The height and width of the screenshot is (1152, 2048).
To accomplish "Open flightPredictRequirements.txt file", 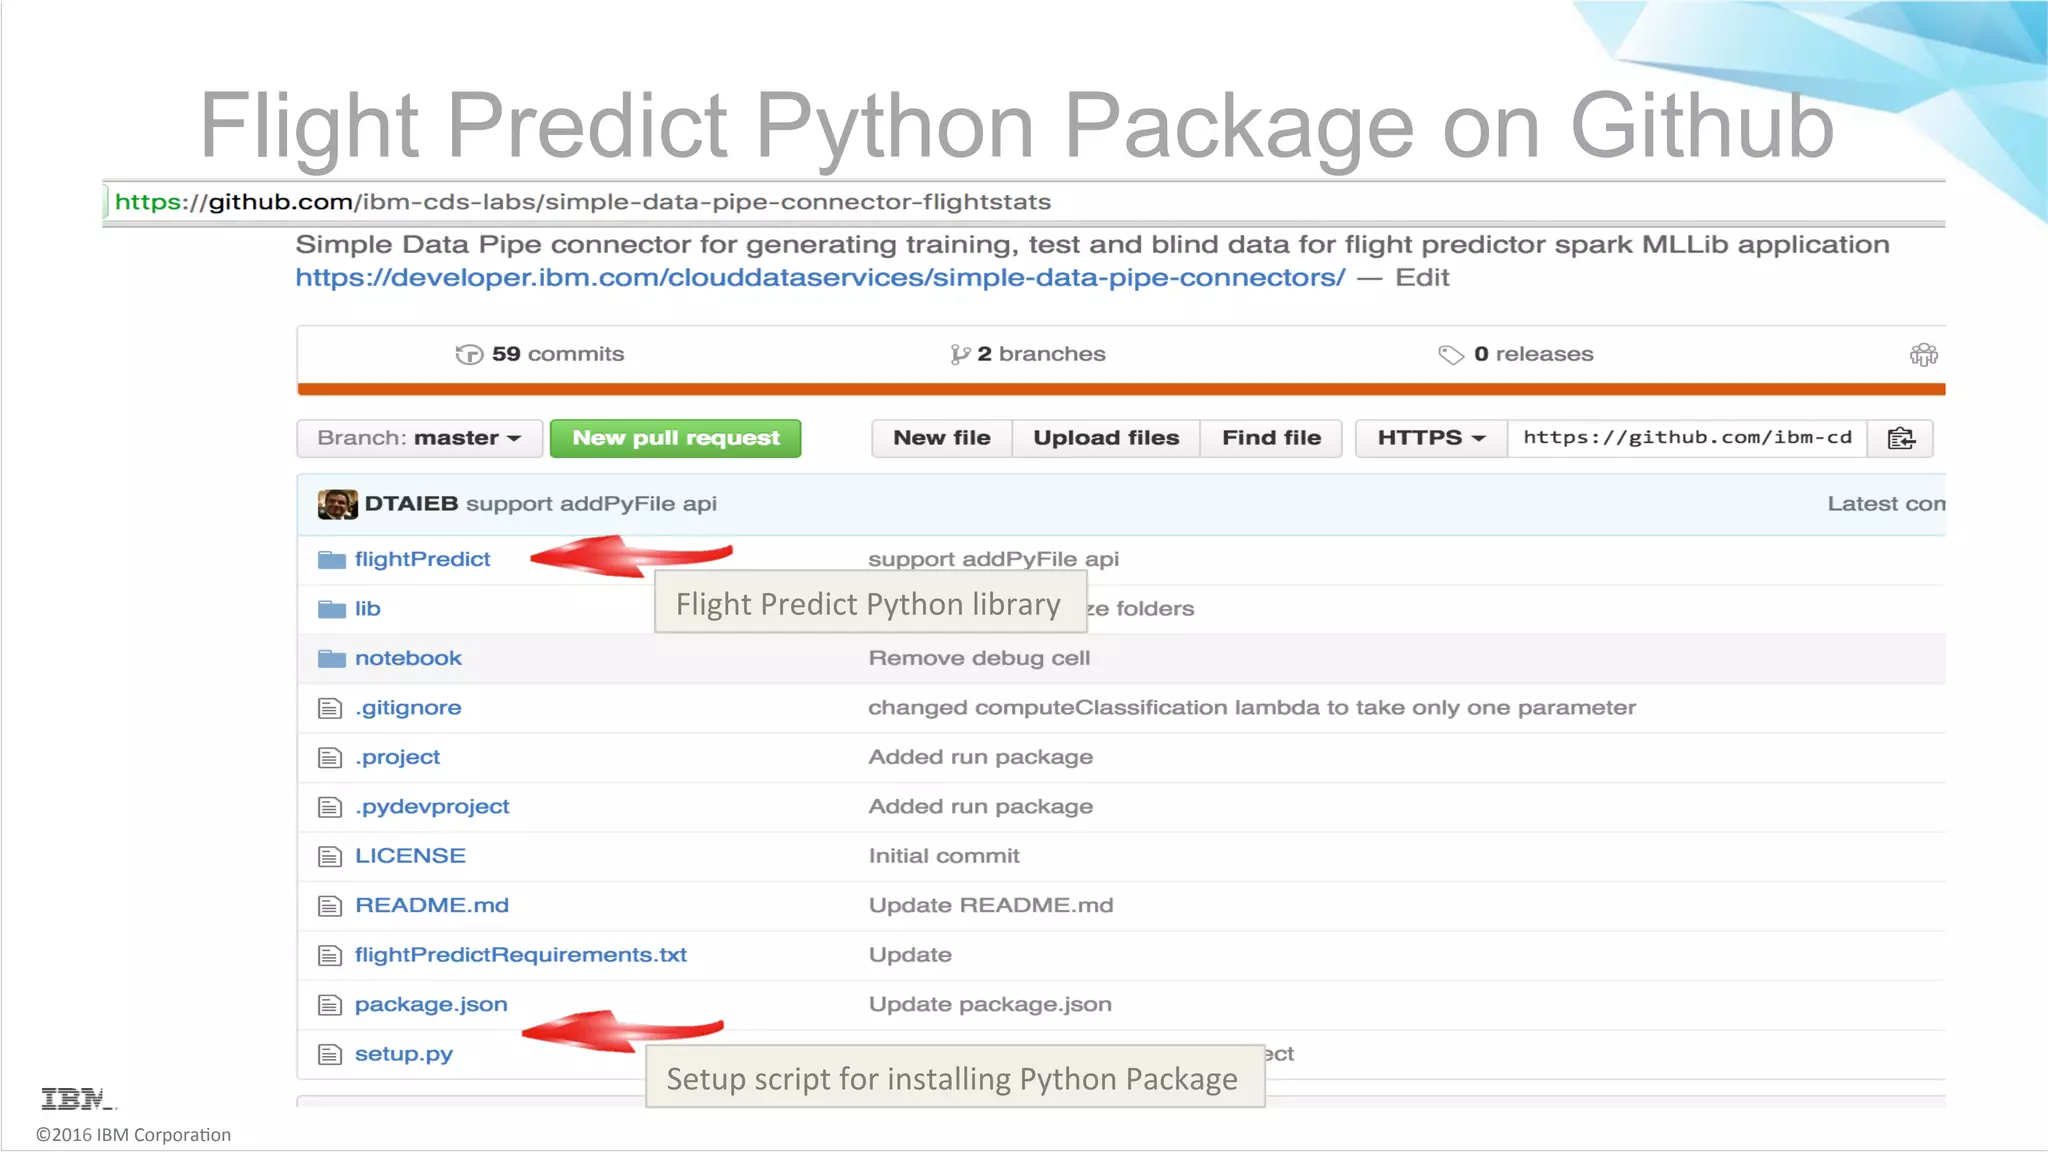I will pos(520,956).
